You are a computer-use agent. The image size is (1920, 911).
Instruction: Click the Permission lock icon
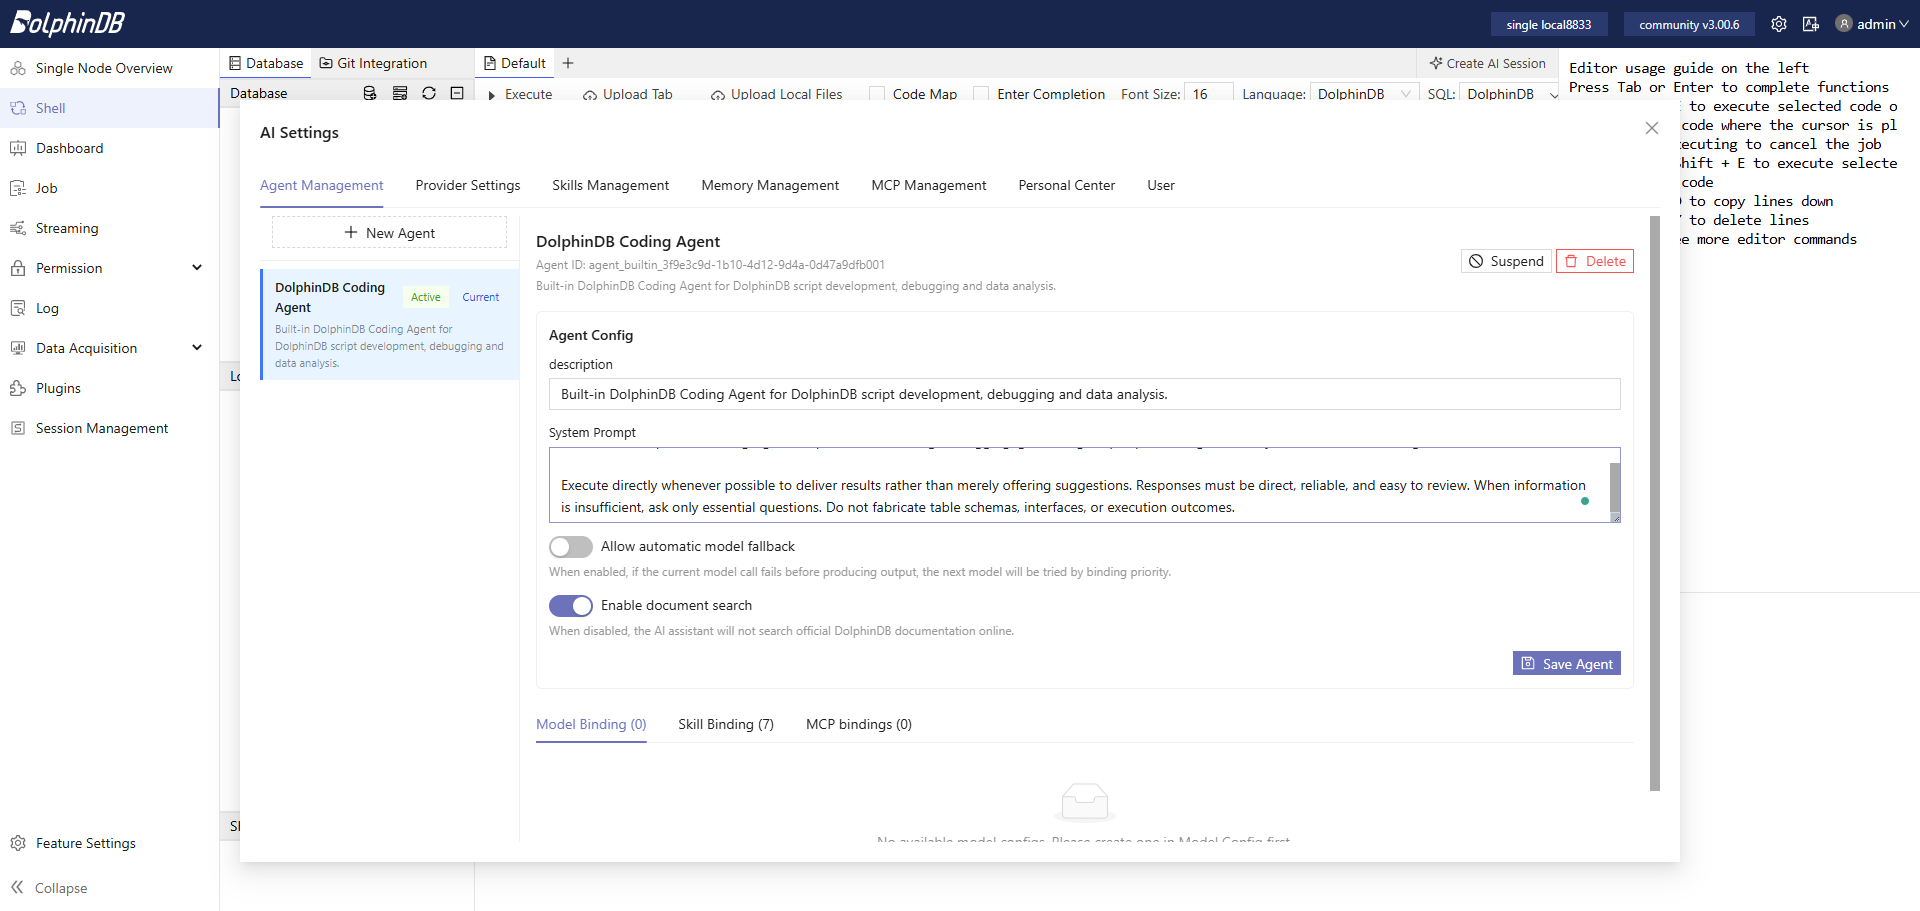pyautogui.click(x=18, y=268)
